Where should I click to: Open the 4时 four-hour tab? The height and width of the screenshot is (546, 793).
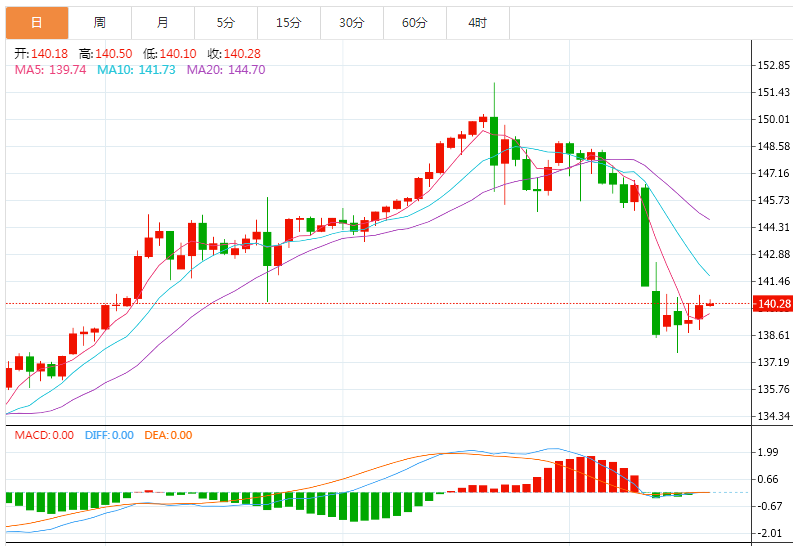pos(478,23)
